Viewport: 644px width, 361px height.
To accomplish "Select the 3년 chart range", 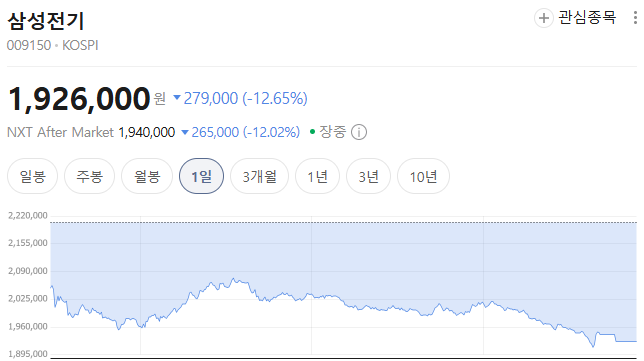I will coord(368,176).
